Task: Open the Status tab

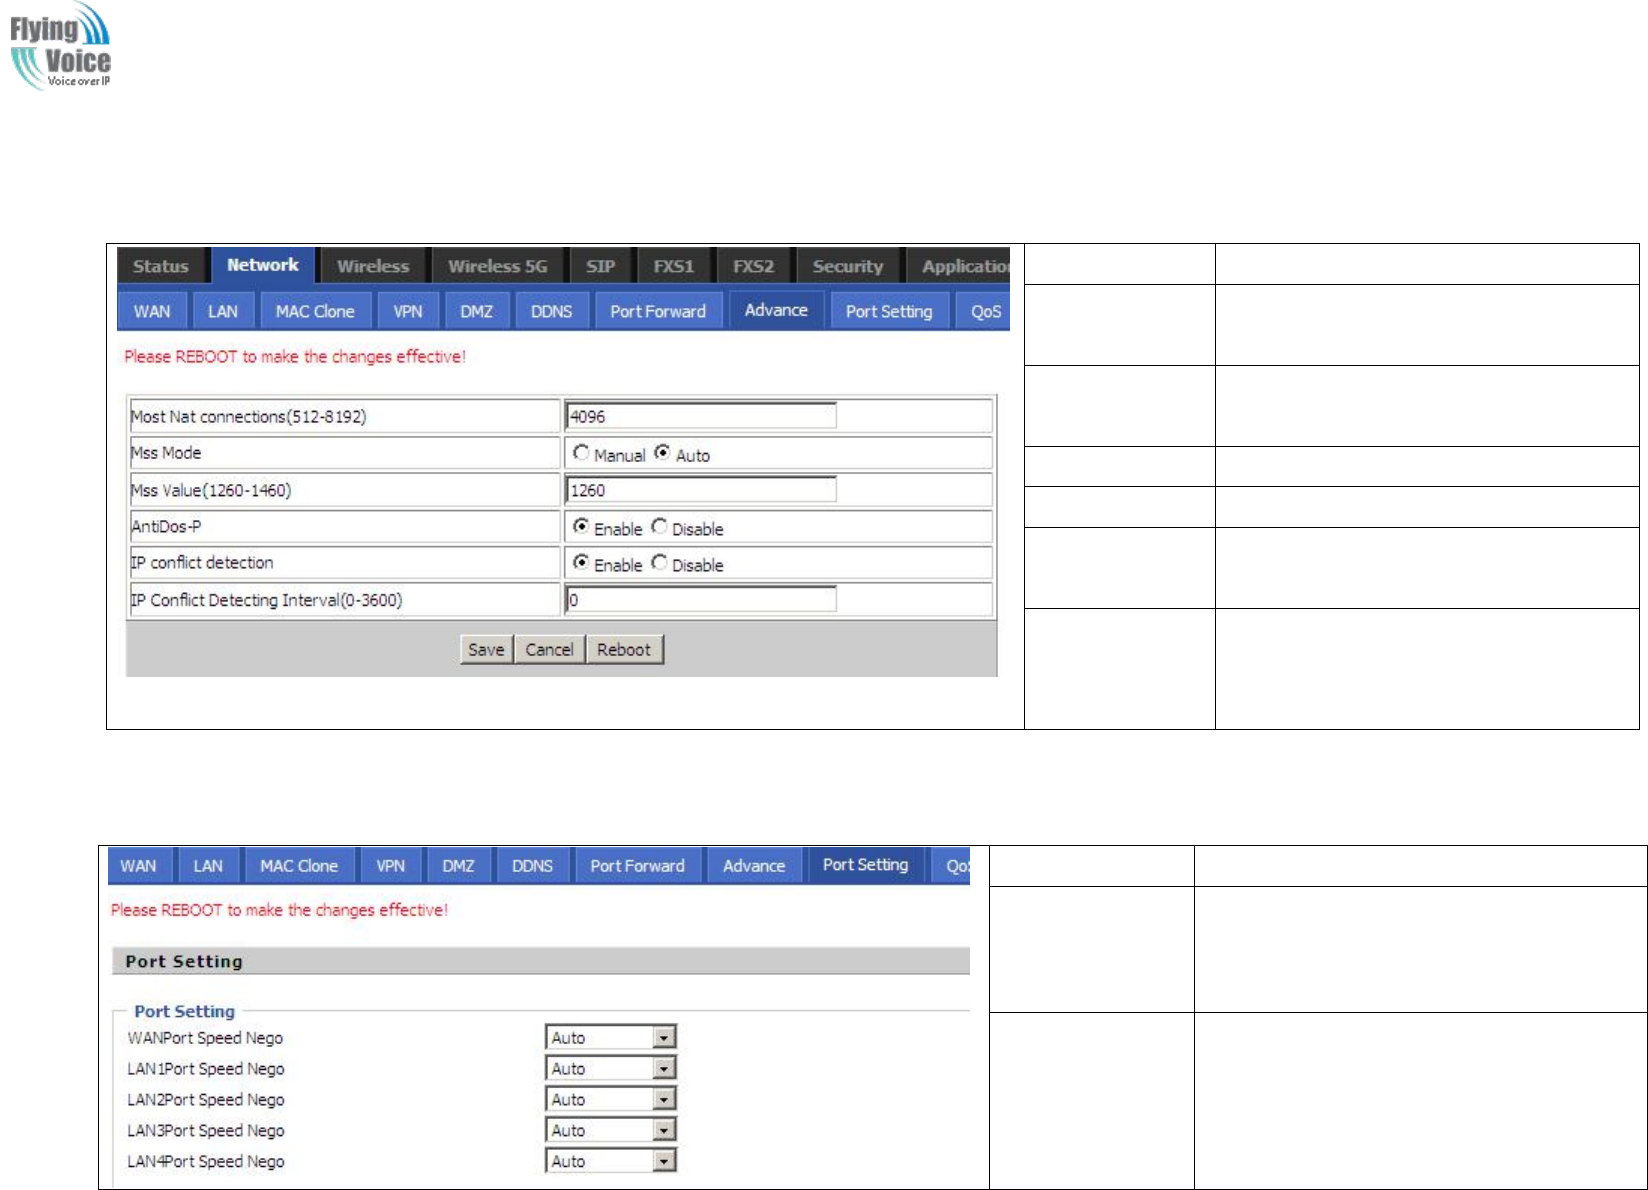Action: click(160, 266)
